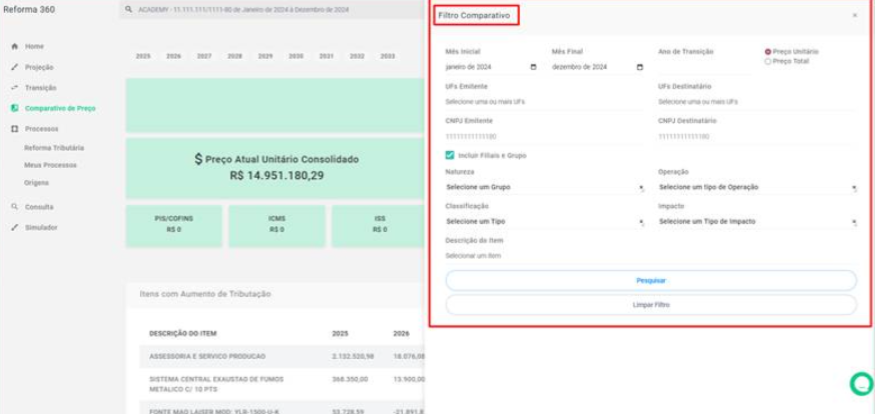Select the Preço Unitário radio option
Screen dimensions: 875x414
point(768,51)
